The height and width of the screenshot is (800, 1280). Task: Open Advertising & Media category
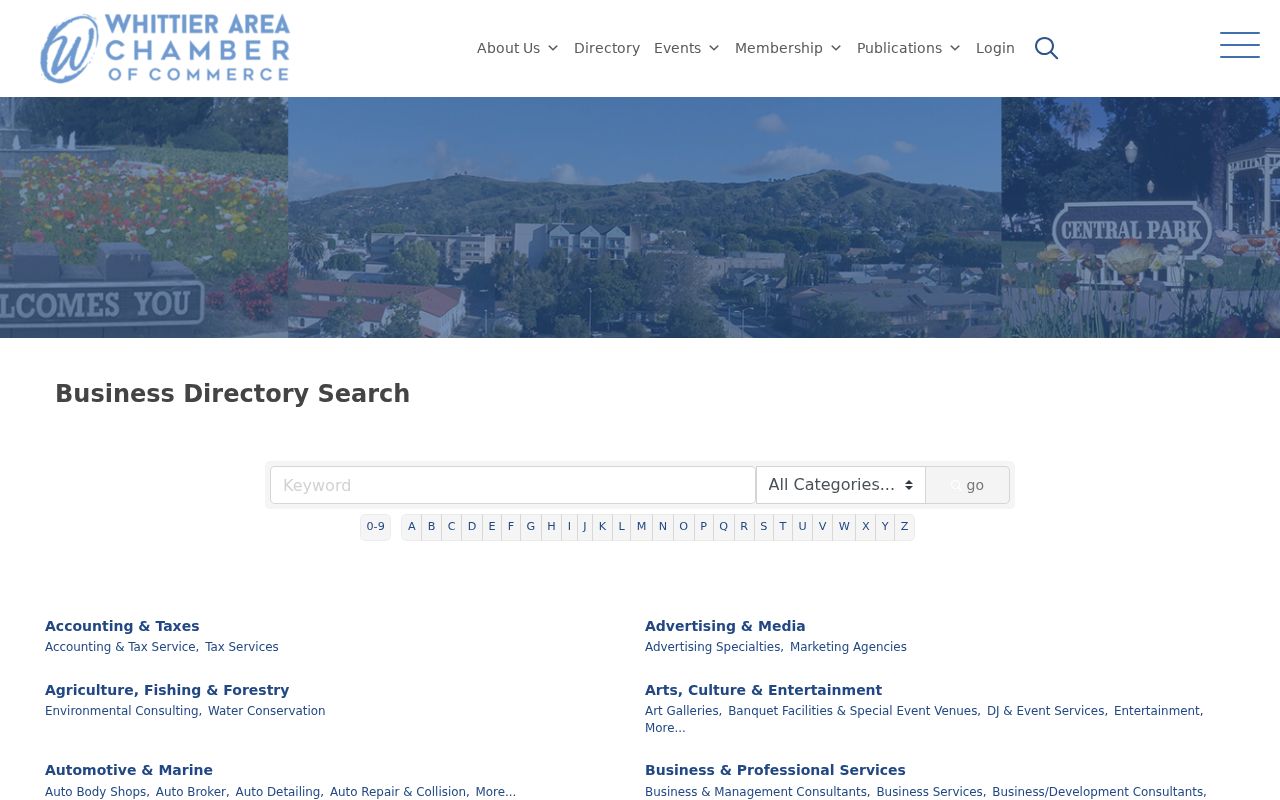click(x=725, y=626)
